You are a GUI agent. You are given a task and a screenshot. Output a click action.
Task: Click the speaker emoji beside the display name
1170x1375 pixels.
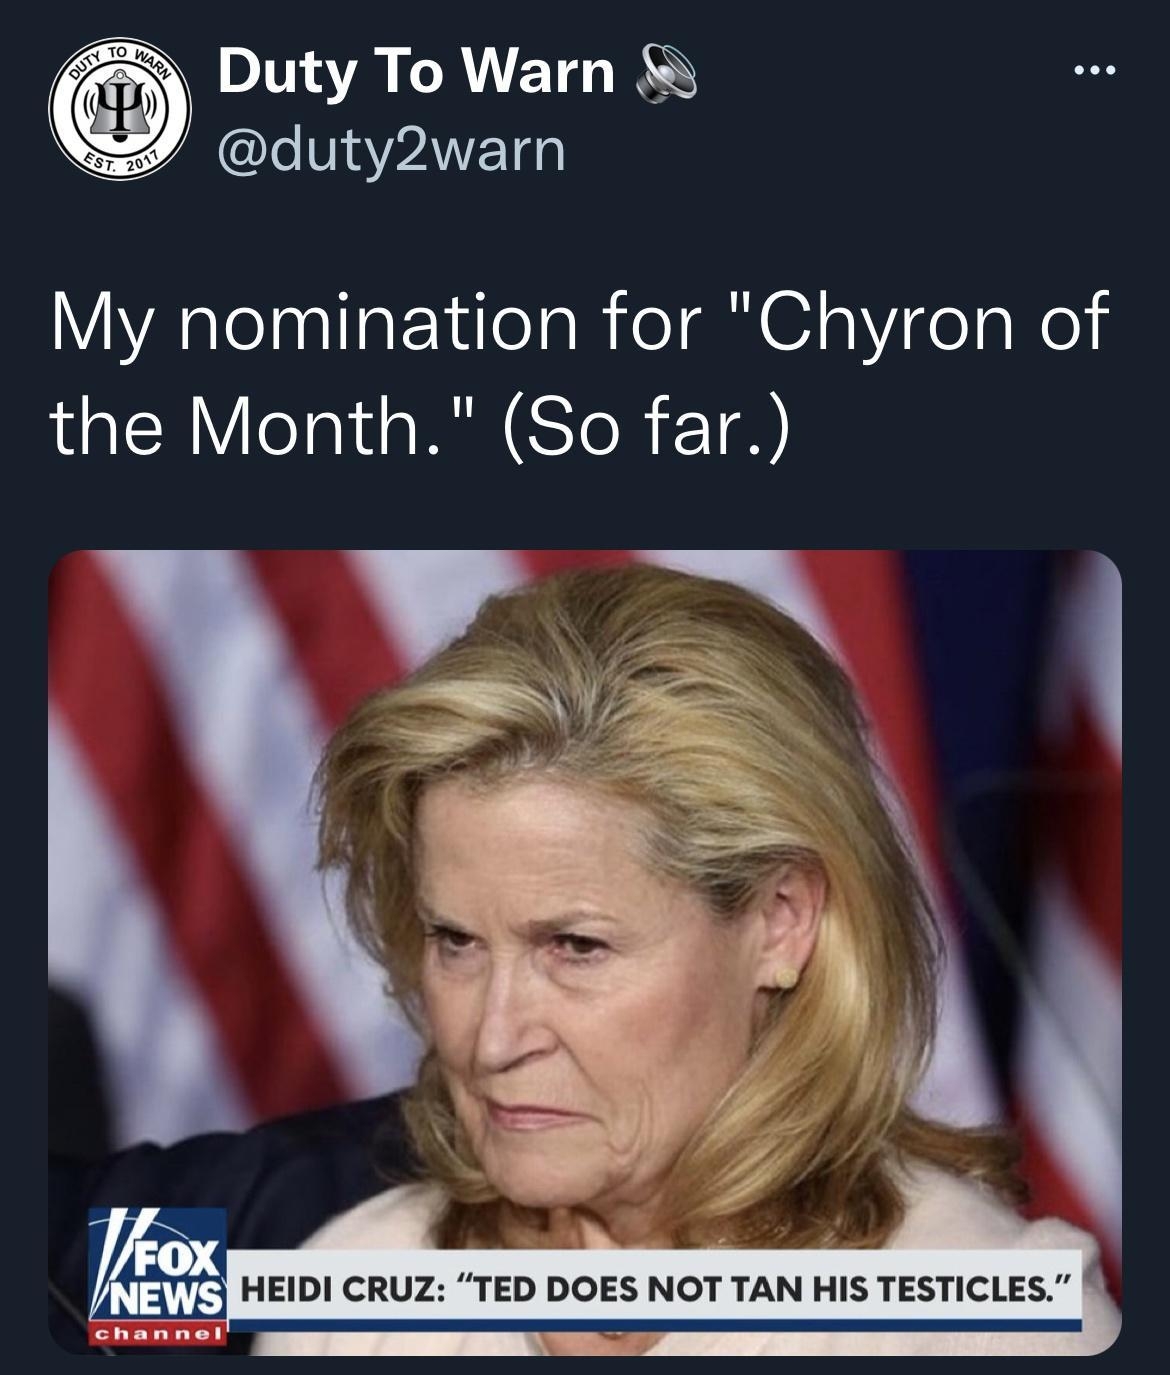[x=664, y=74]
